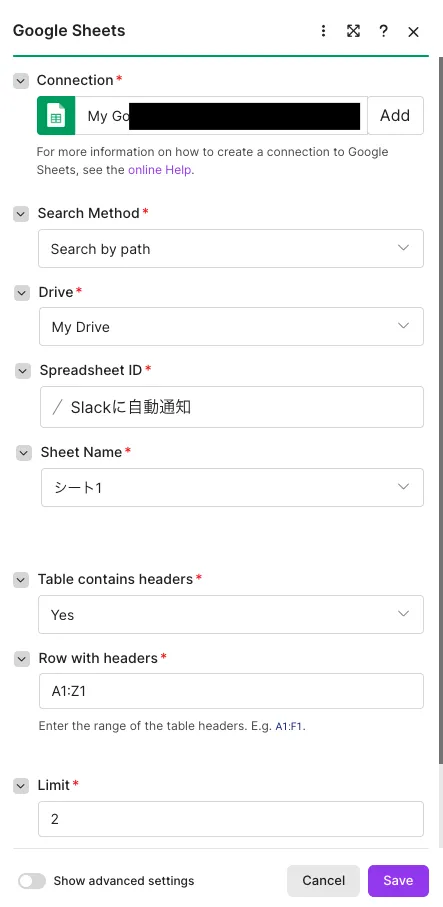Open Table contains headers Yes dropdown
Viewport: 443px width, 907px height.
click(x=231, y=614)
